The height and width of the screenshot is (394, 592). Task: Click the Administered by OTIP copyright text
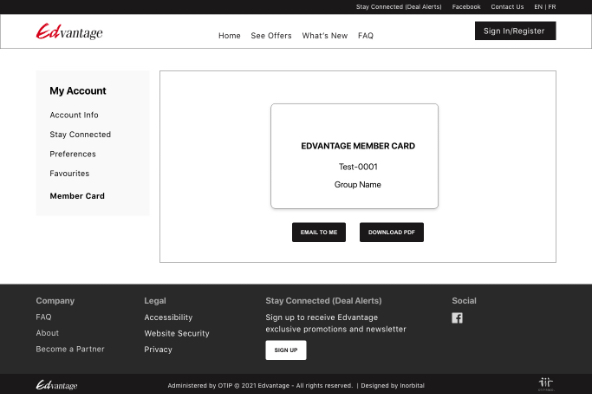coord(260,385)
